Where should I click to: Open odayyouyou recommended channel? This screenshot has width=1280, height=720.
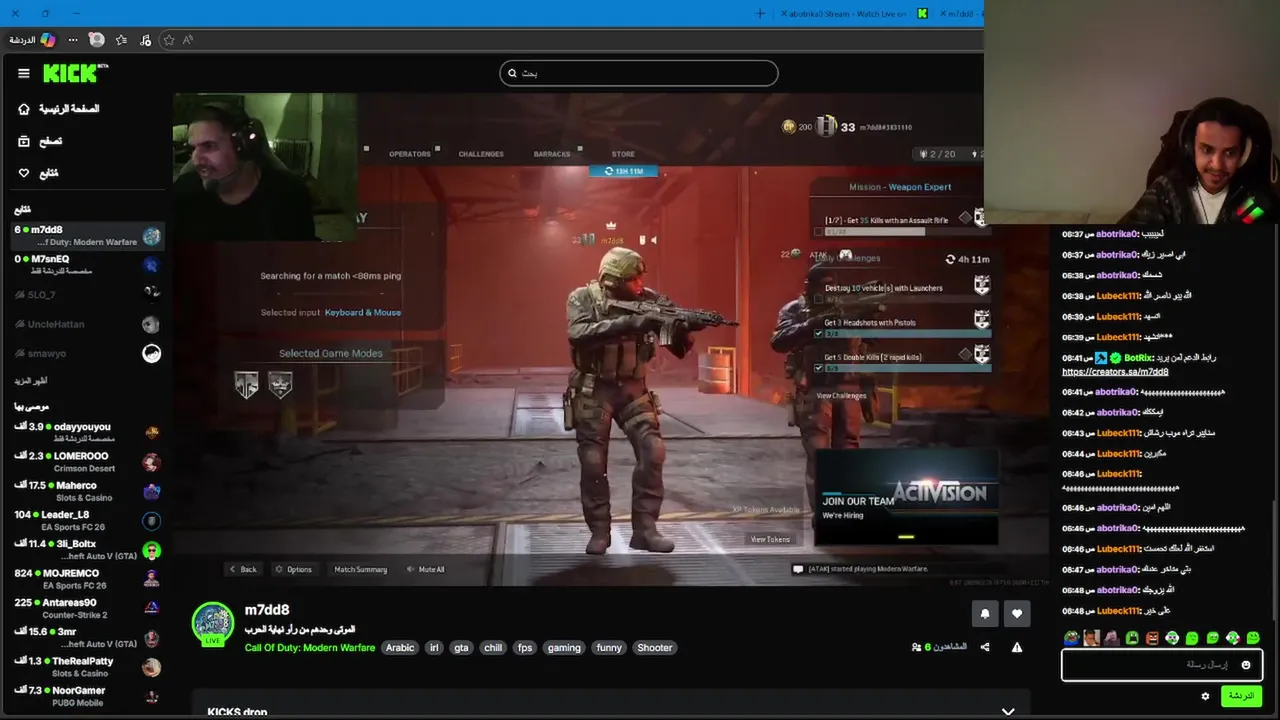(x=87, y=432)
